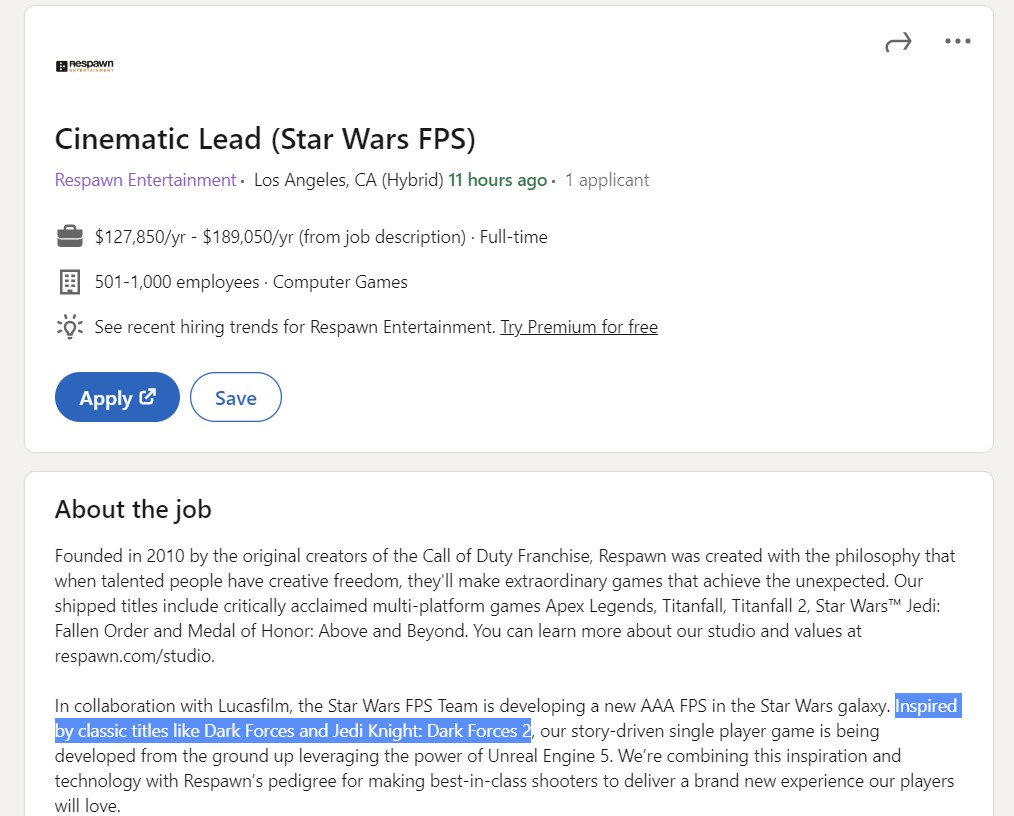
Task: Click the About the job heading
Action: click(x=132, y=509)
